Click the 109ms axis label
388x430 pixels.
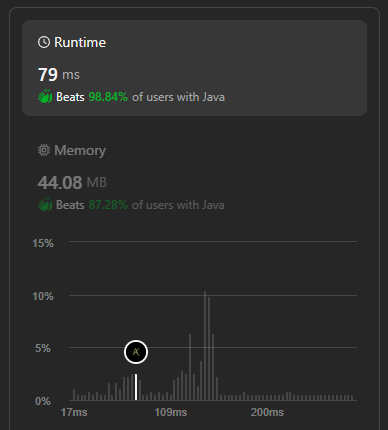click(171, 412)
